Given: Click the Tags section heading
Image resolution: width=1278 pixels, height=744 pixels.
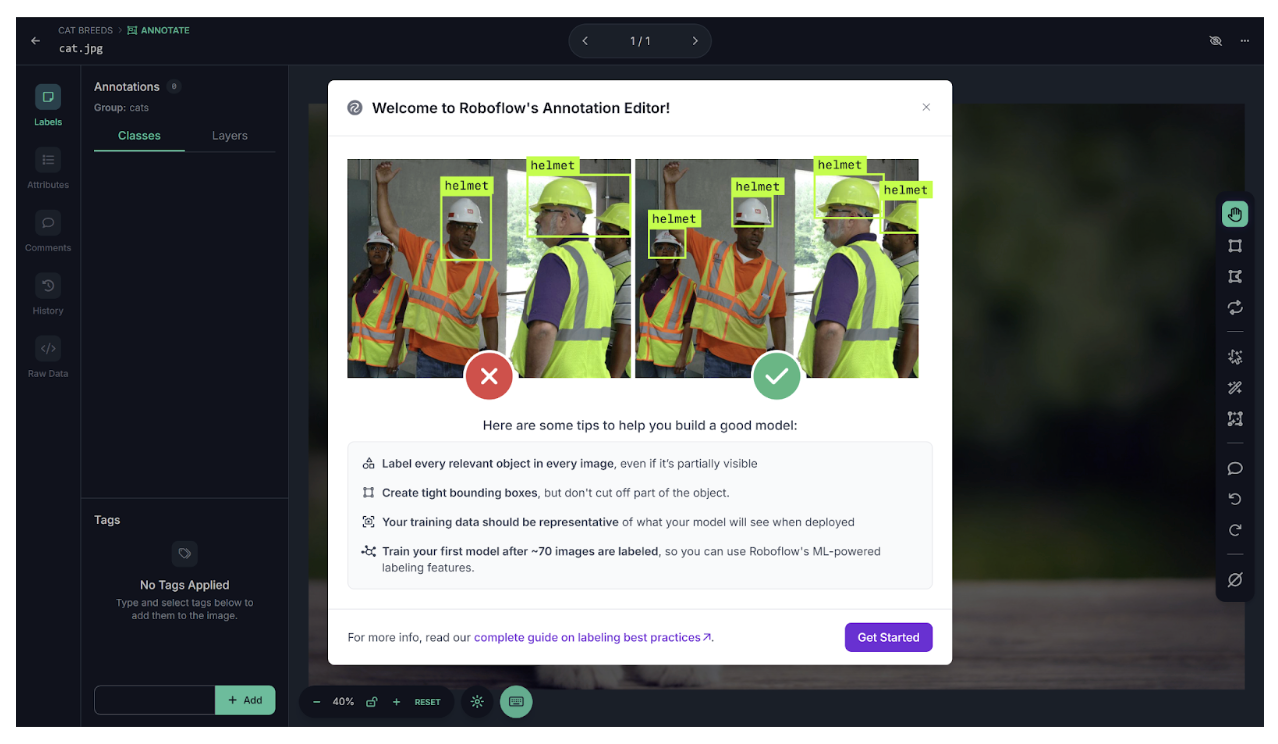Looking at the screenshot, I should (x=107, y=520).
